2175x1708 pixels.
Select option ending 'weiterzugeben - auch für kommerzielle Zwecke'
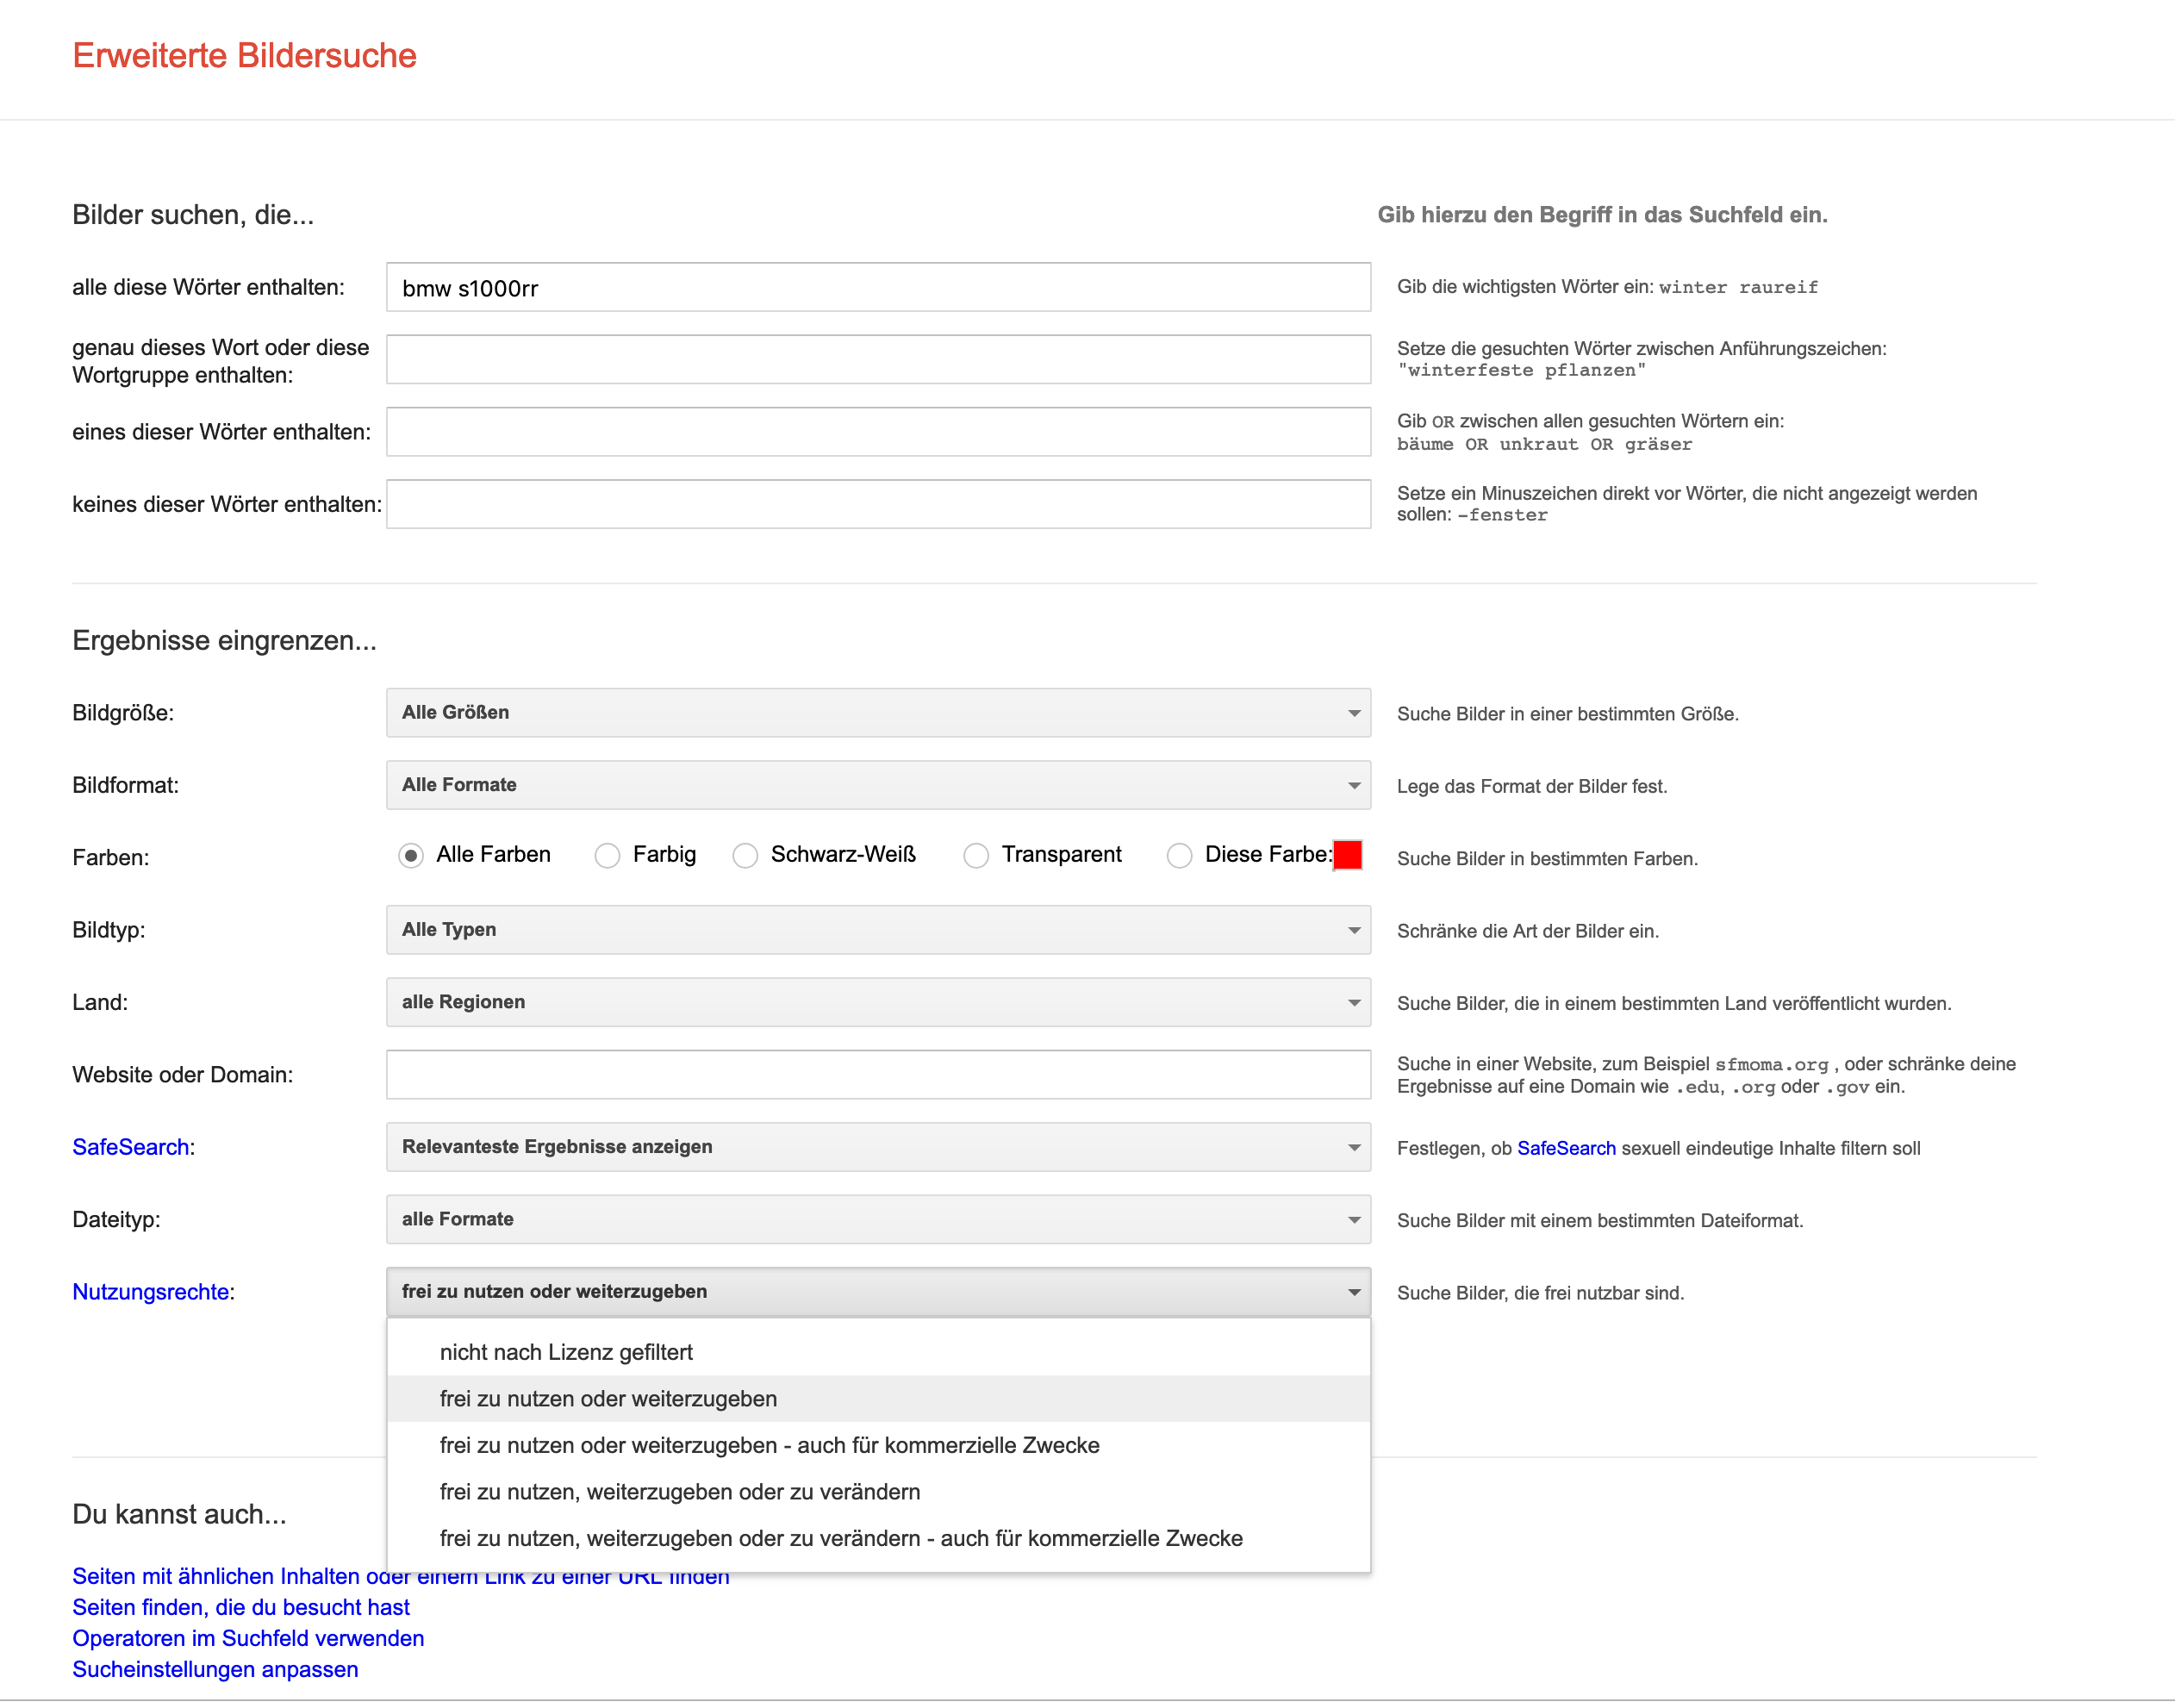[x=769, y=1445]
